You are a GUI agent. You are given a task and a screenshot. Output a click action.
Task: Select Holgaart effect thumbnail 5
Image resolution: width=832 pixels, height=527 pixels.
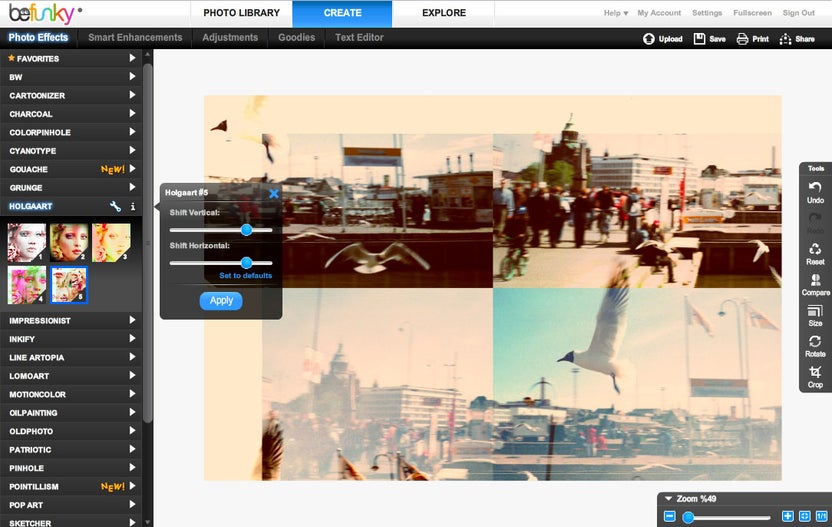point(69,285)
